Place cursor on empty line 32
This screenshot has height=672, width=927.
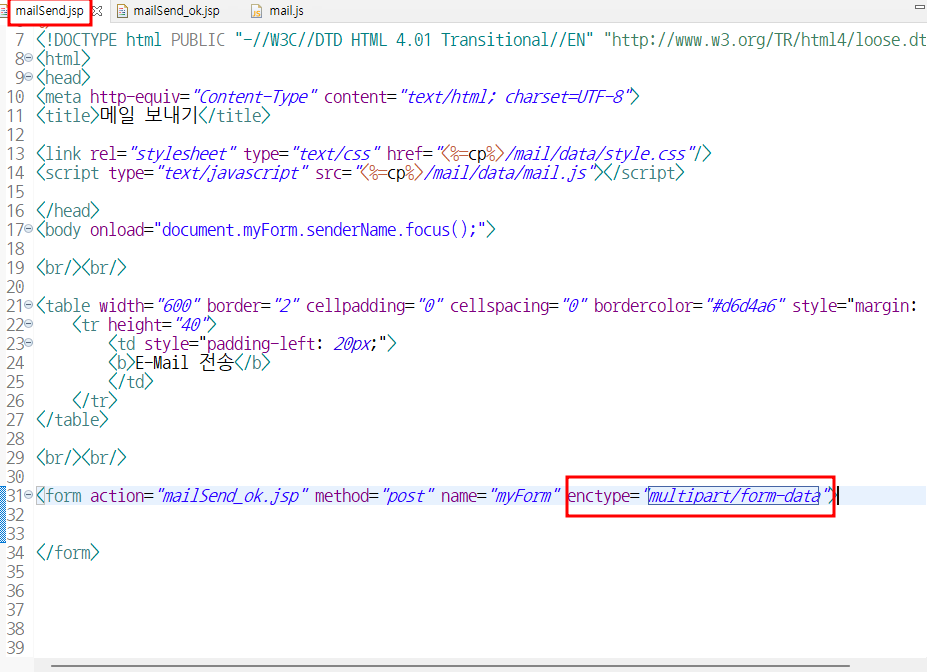(x=479, y=515)
